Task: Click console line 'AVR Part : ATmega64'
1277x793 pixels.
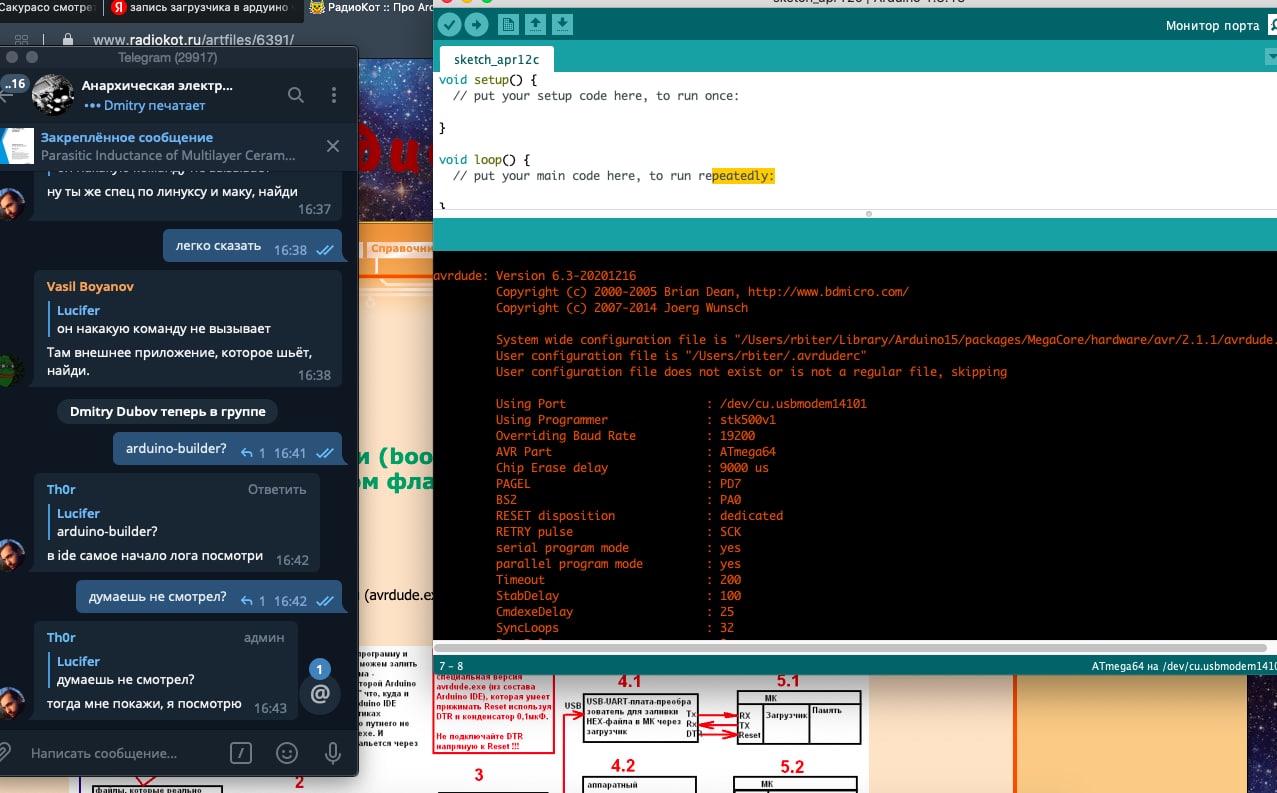Action: coord(636,452)
